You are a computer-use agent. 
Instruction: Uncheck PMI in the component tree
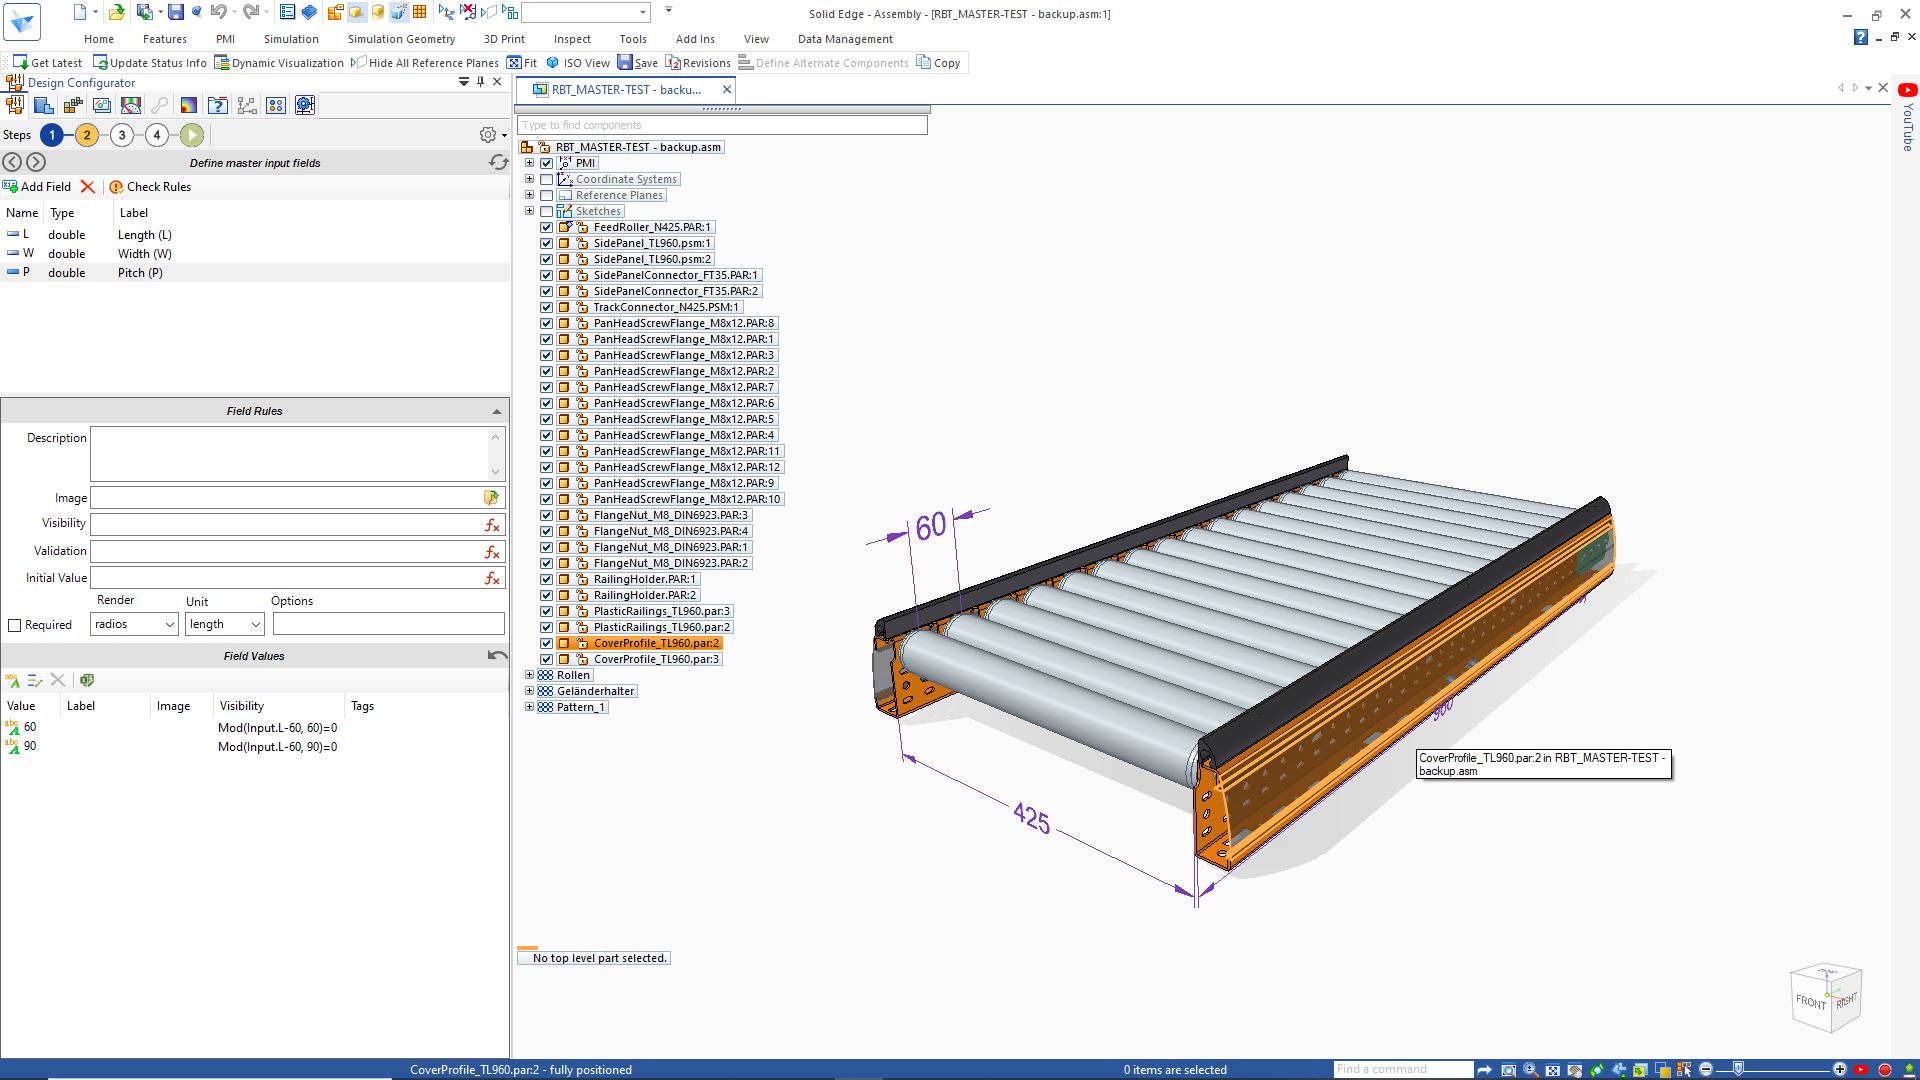(x=546, y=162)
